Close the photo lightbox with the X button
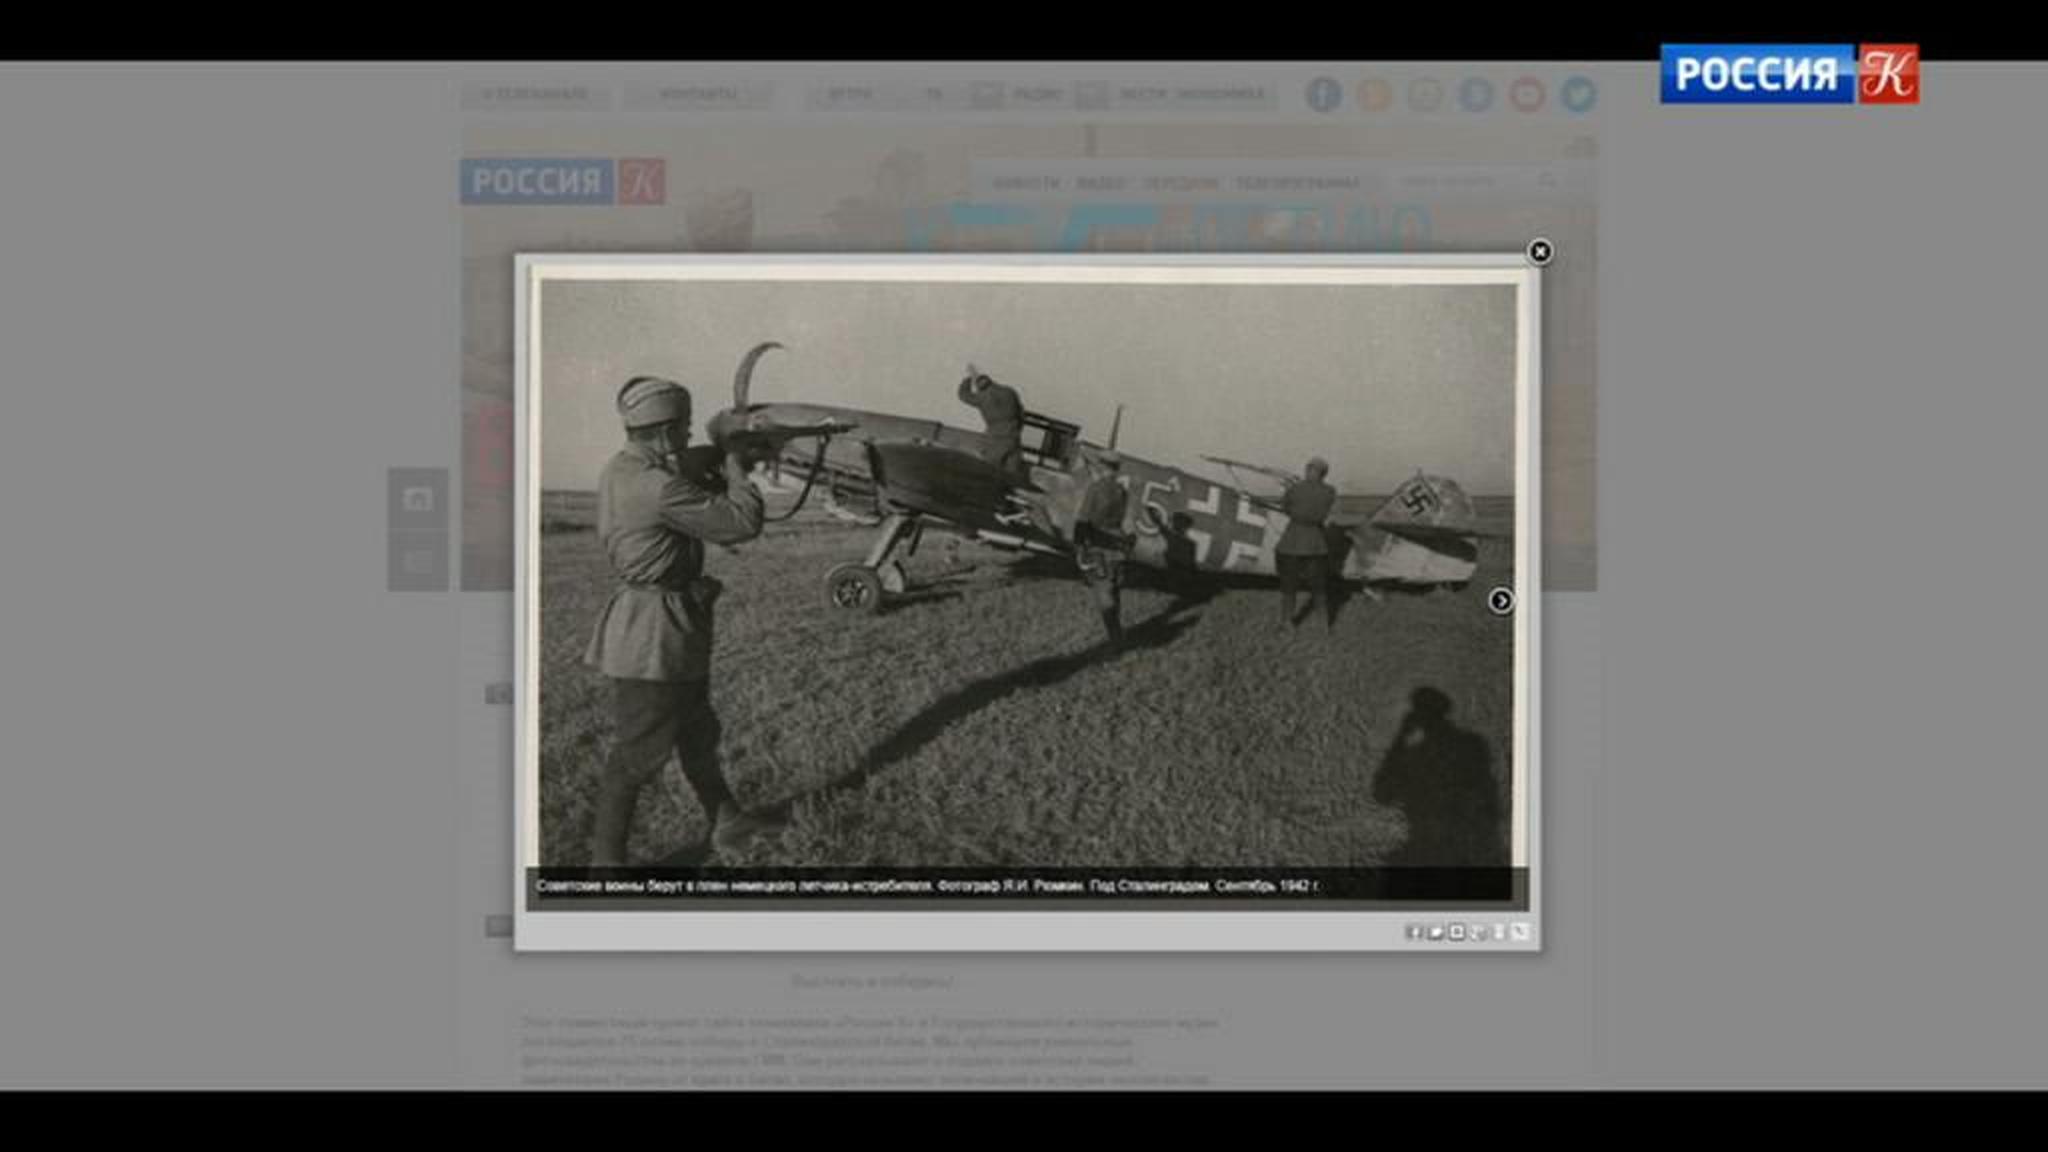 (1540, 252)
